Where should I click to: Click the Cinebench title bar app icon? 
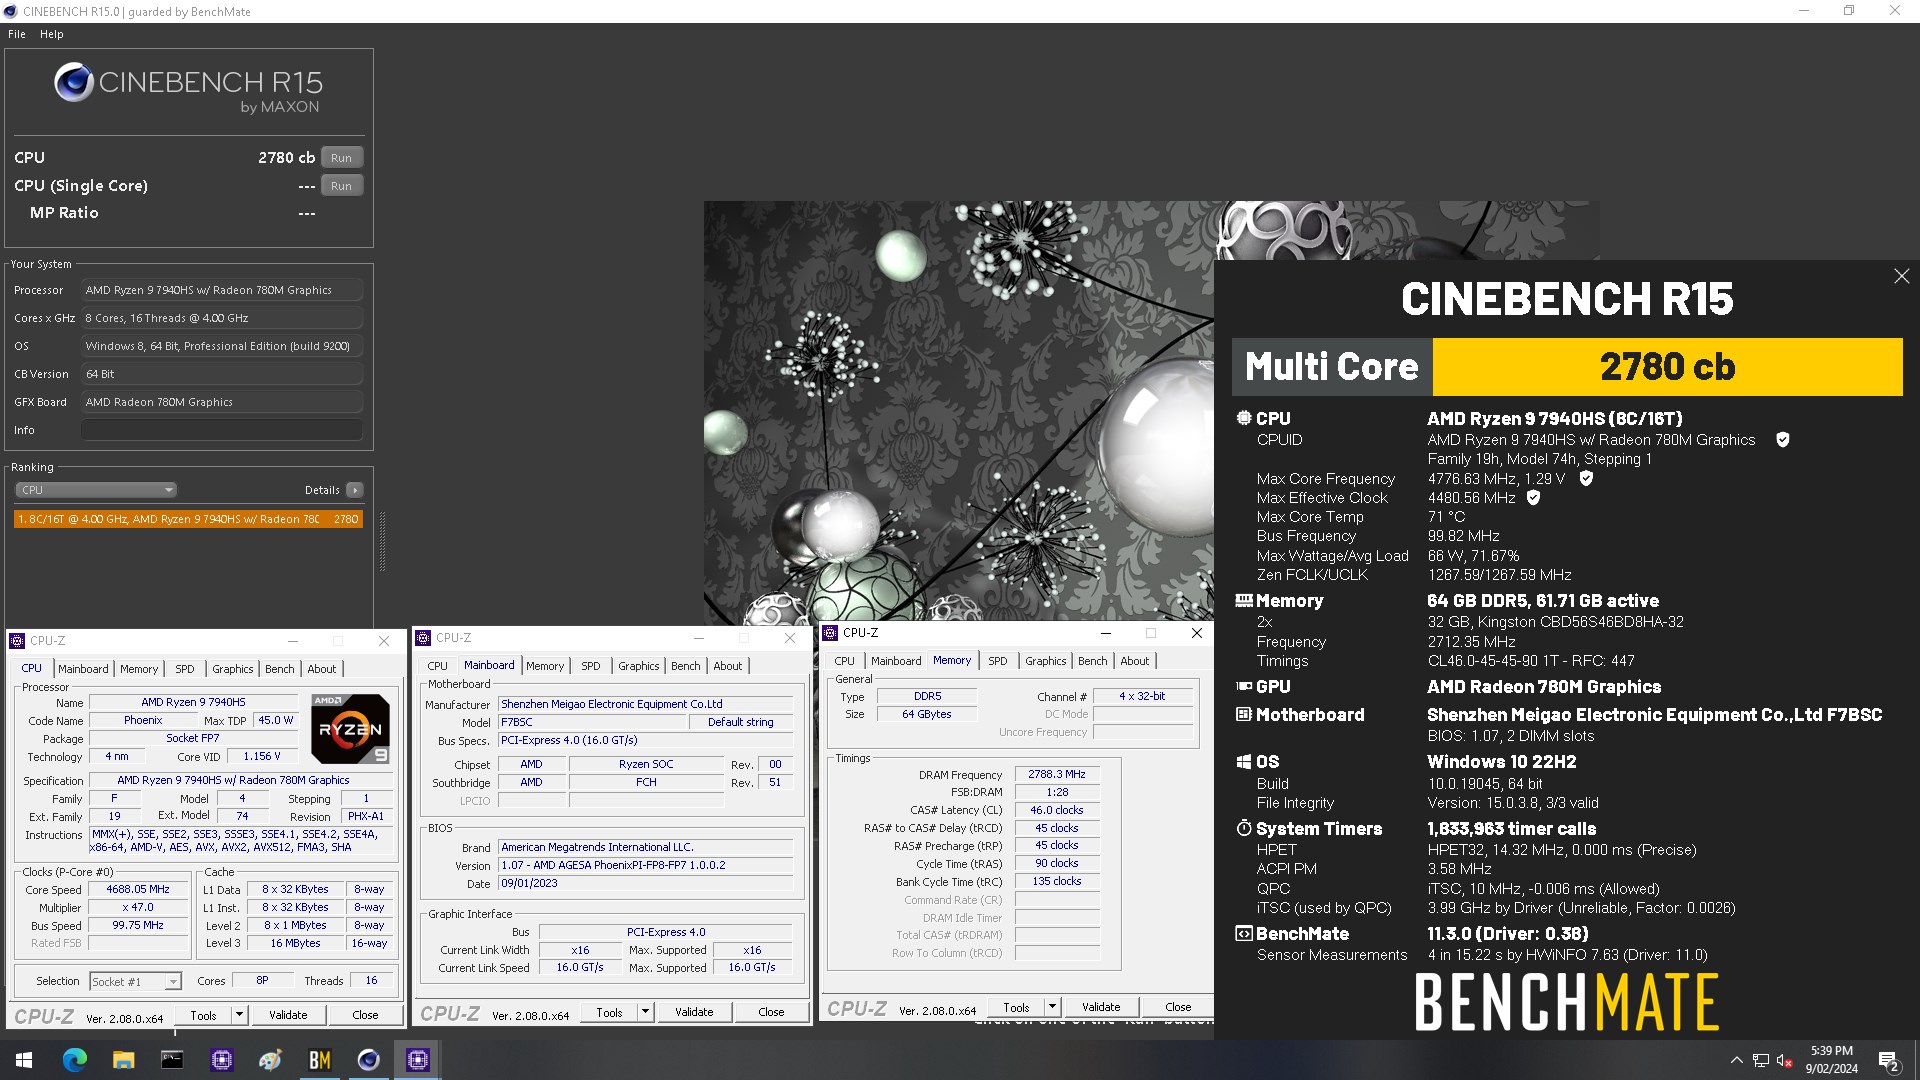(x=10, y=11)
